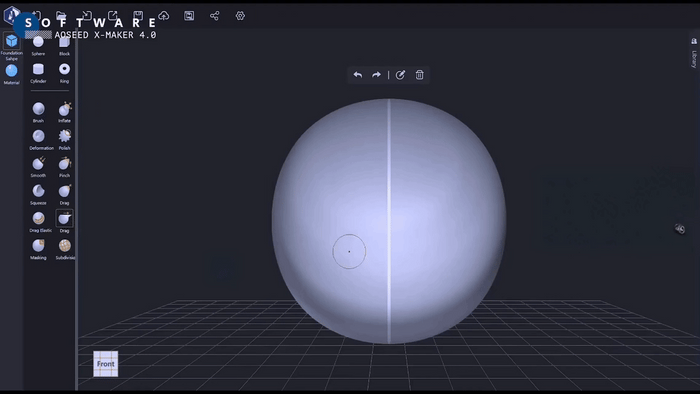Click the X-Maker logo at the top left
The width and height of the screenshot is (700, 394).
point(12,15)
